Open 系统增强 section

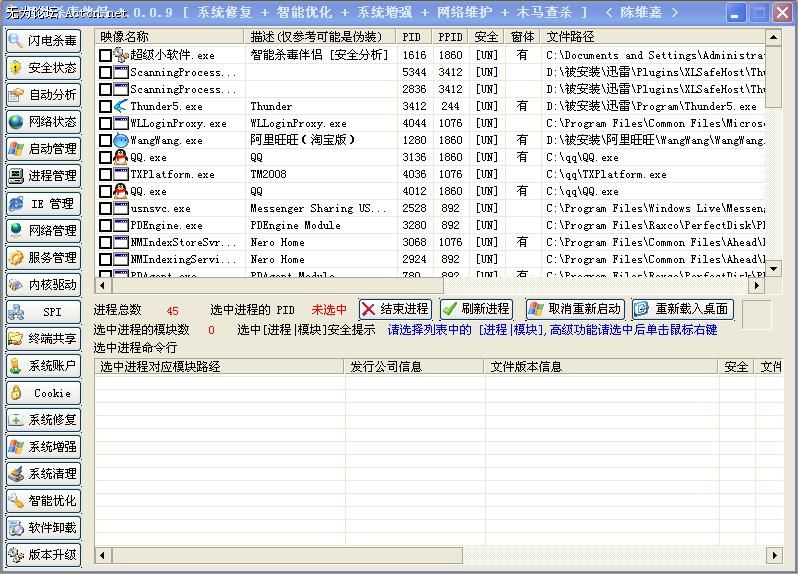pyautogui.click(x=44, y=447)
